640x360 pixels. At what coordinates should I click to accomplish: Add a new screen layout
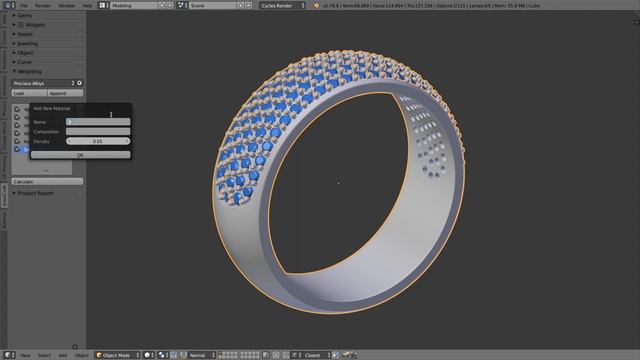coord(162,5)
